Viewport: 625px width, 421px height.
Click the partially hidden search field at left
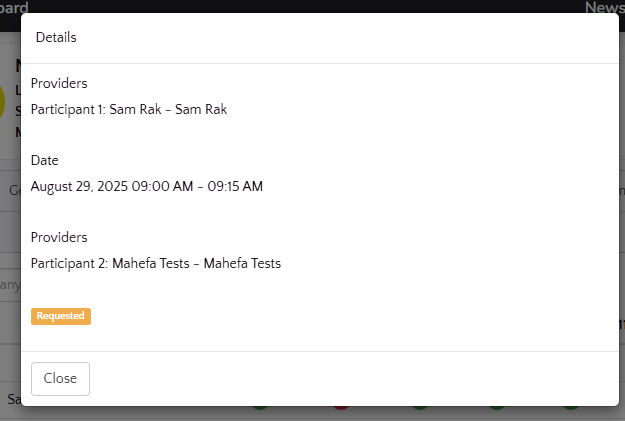[10, 285]
